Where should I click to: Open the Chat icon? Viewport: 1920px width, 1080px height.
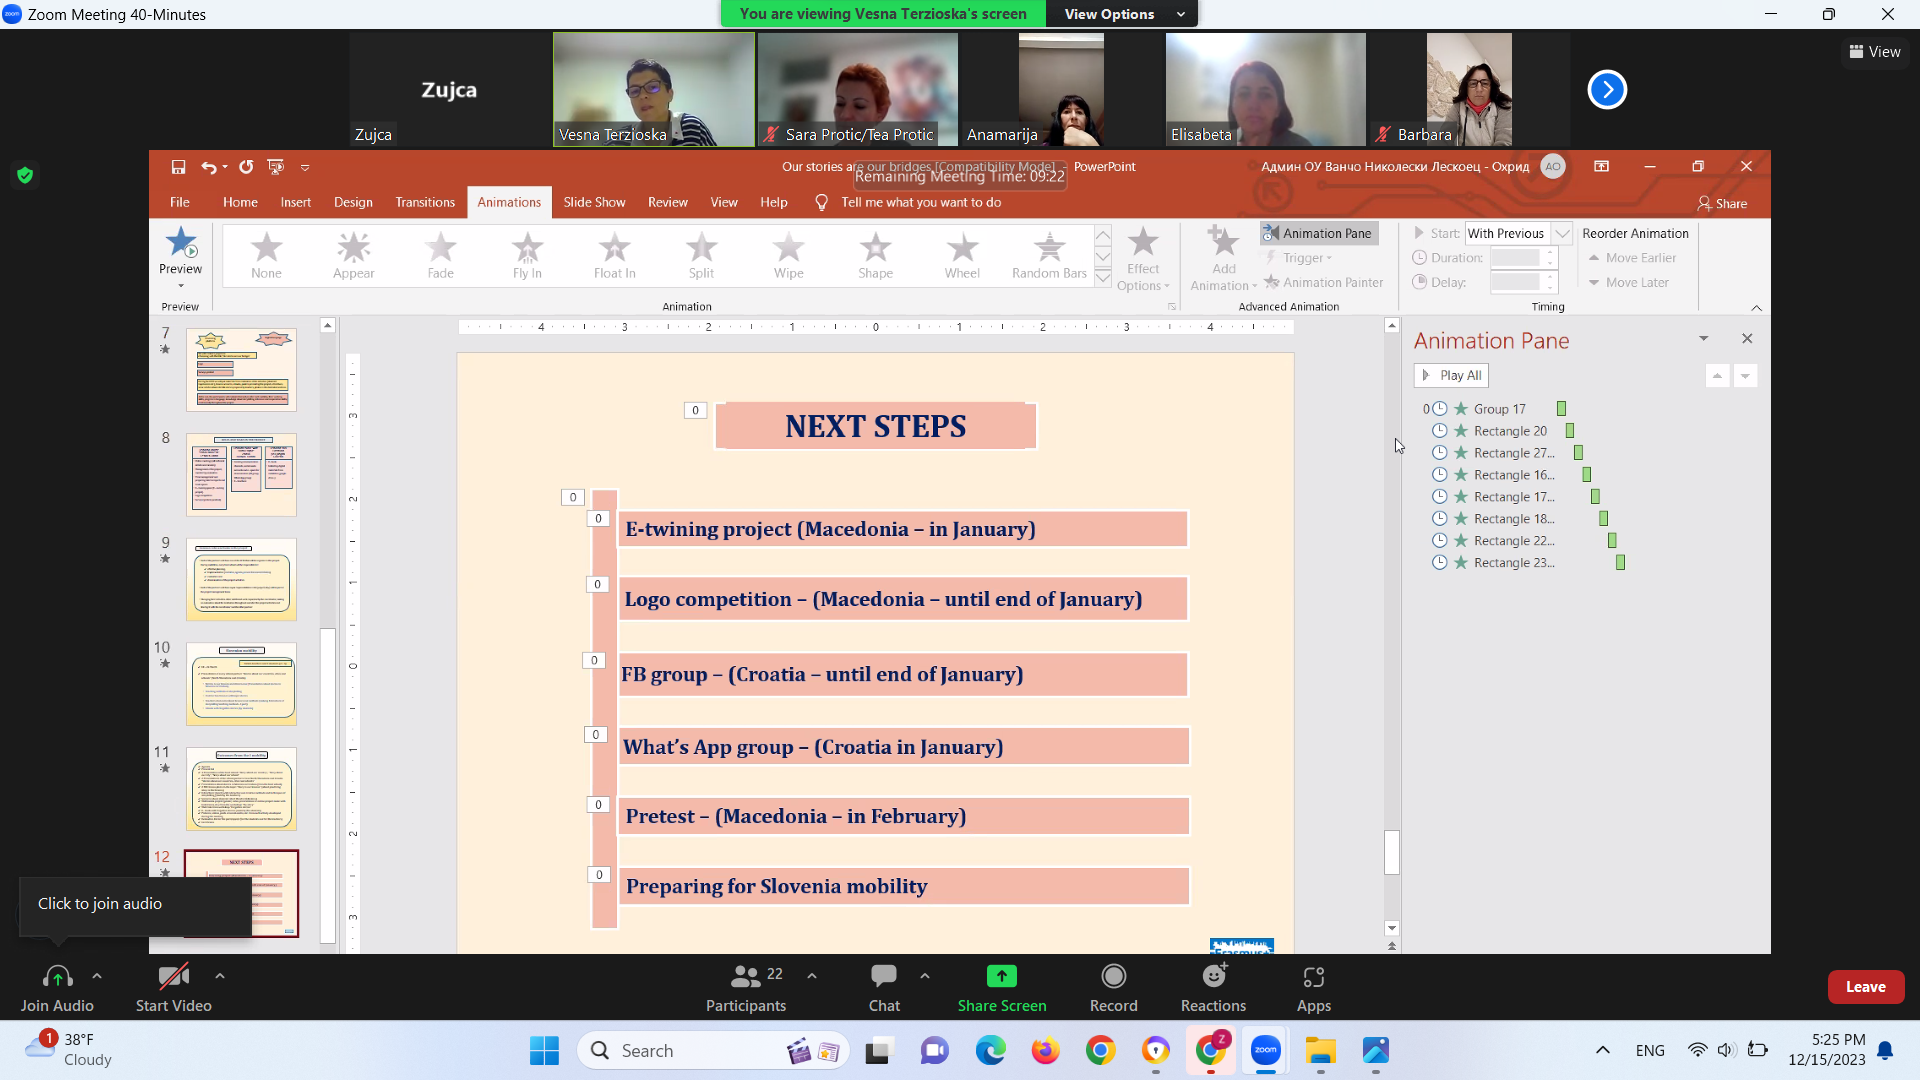coord(883,976)
